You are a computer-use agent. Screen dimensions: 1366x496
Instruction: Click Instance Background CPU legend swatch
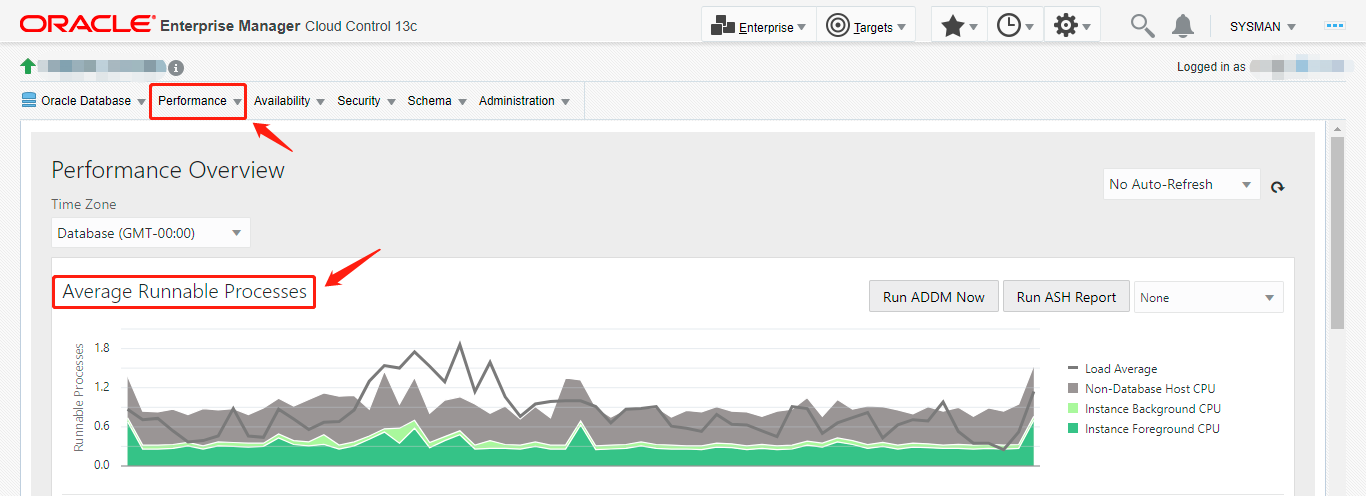click(1074, 409)
